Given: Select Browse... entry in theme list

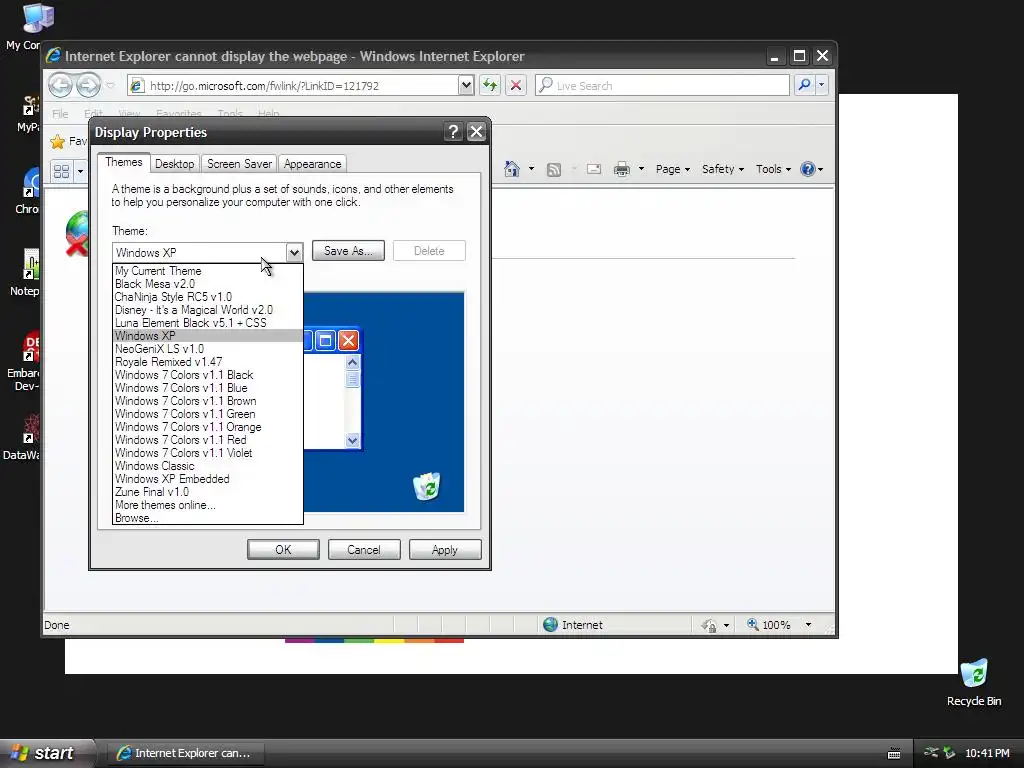Looking at the screenshot, I should 208,518.
